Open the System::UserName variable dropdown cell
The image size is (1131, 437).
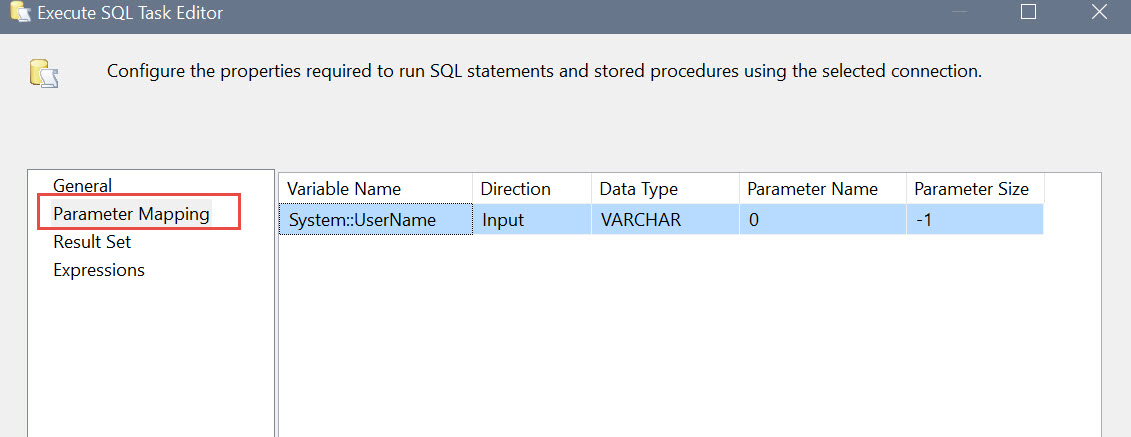[x=376, y=219]
